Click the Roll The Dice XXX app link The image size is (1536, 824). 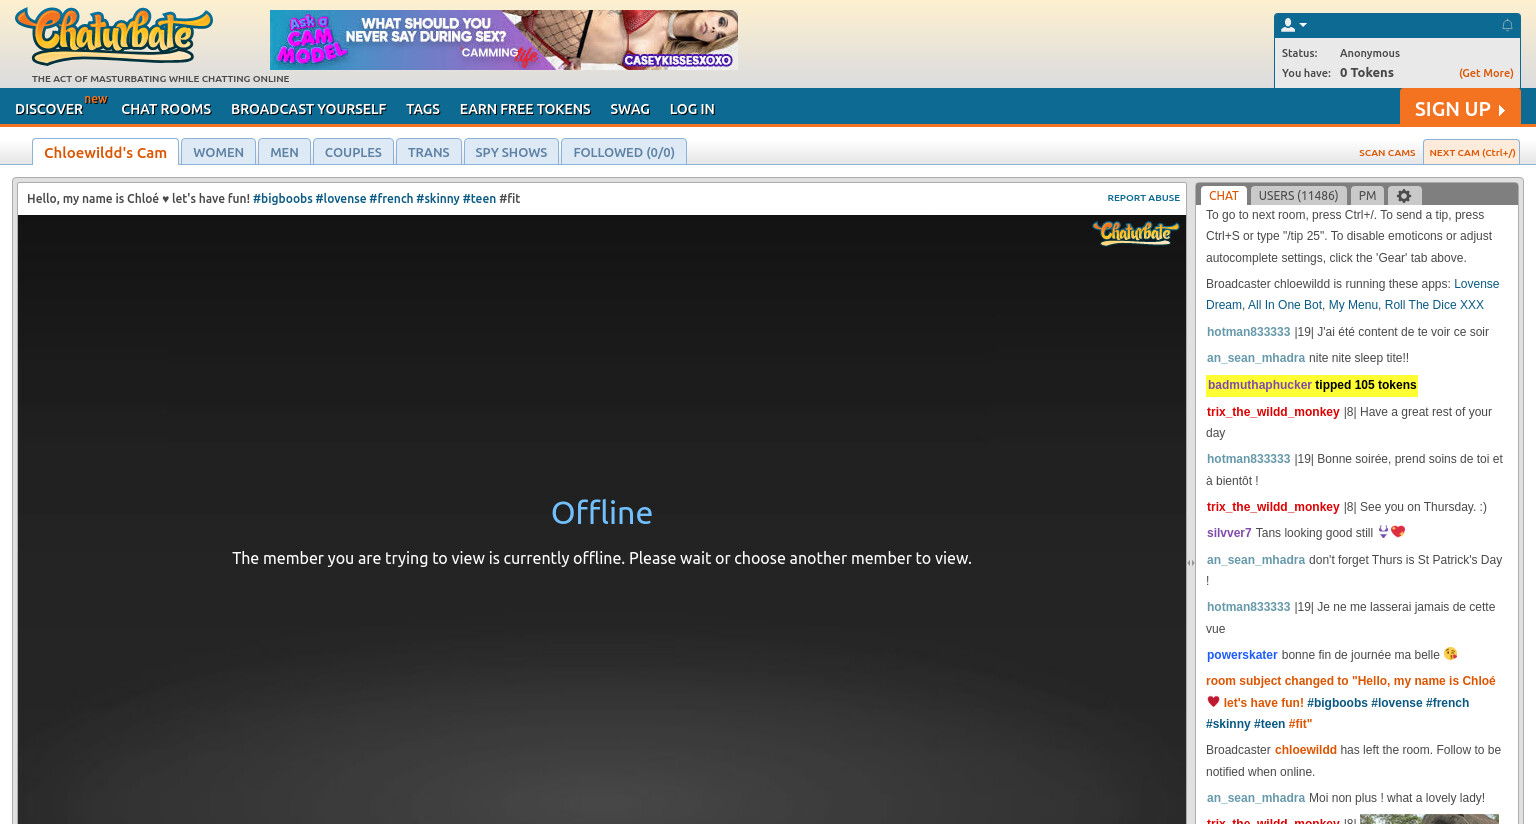[x=1434, y=305]
